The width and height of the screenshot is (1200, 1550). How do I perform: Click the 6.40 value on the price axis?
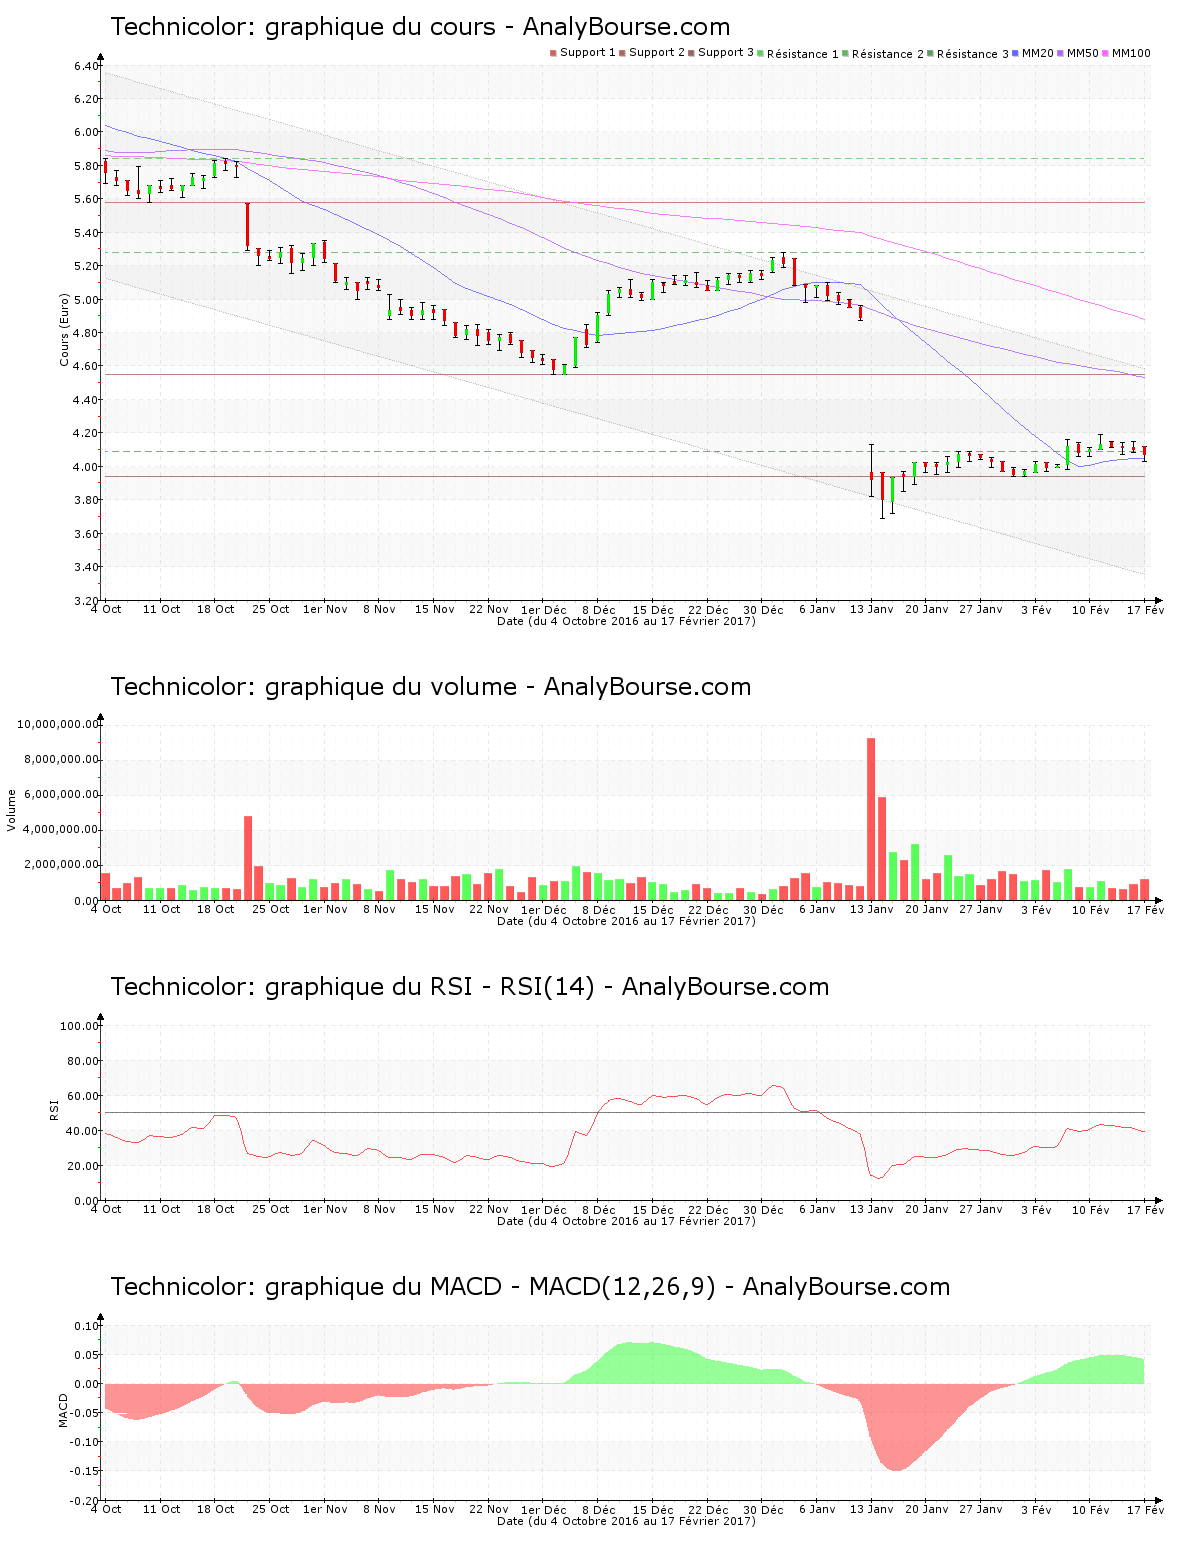[86, 66]
